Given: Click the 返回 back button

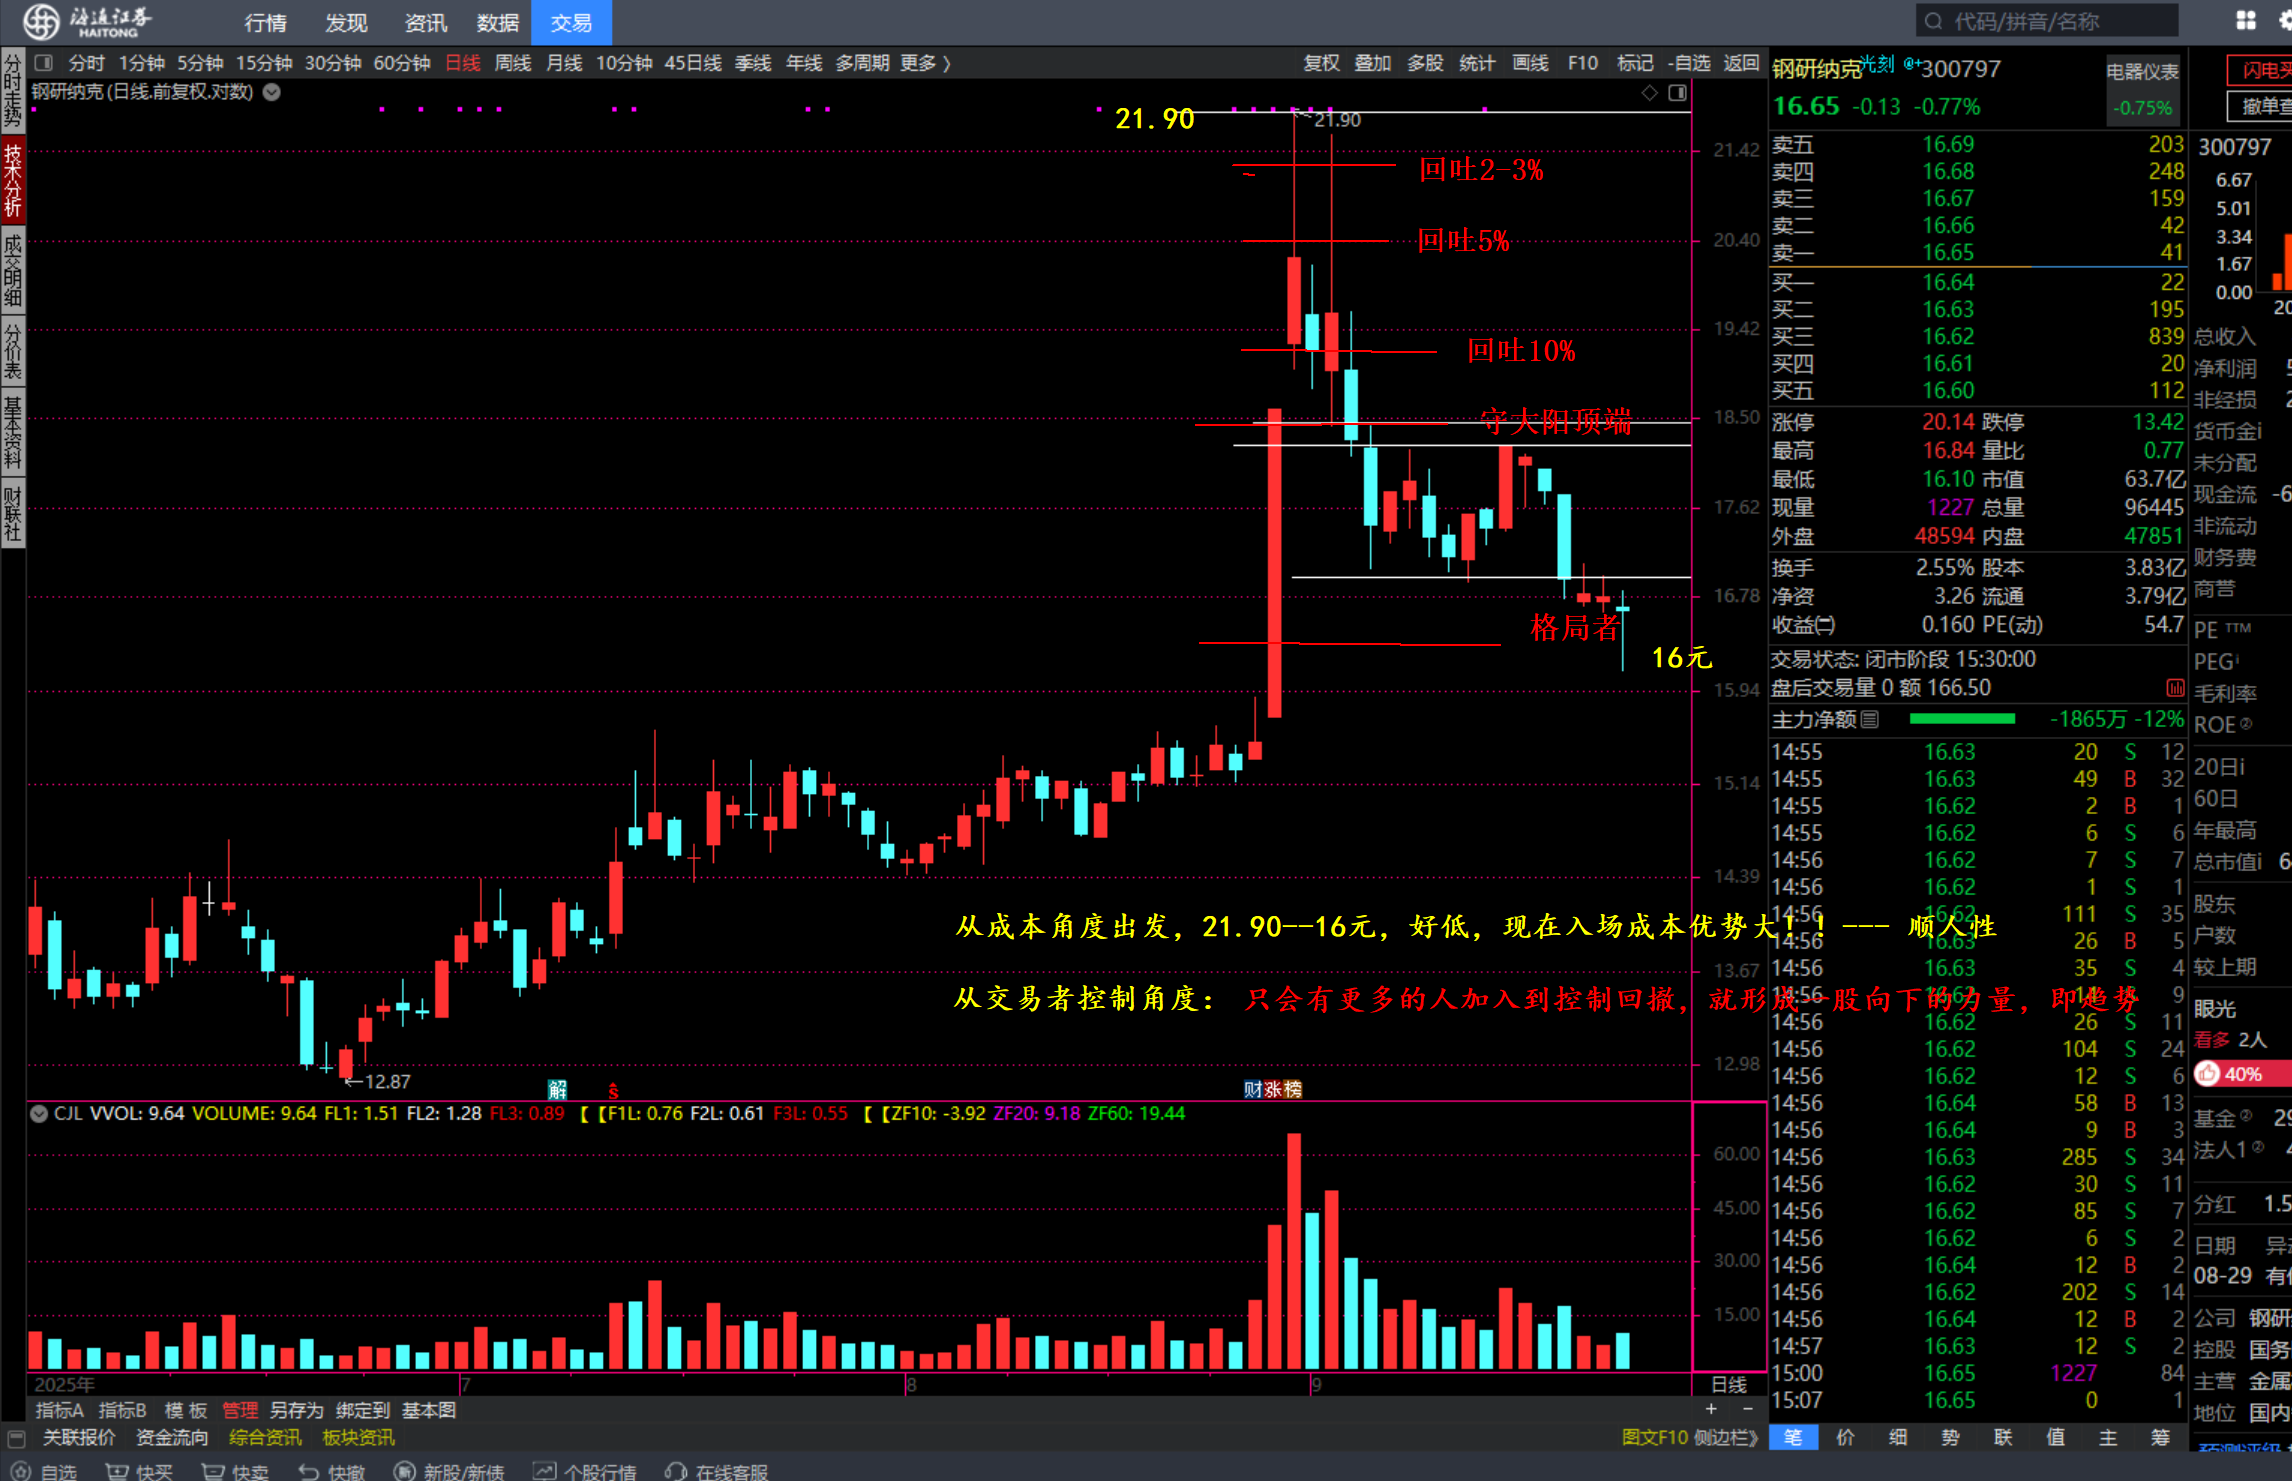Looking at the screenshot, I should pyautogui.click(x=1741, y=63).
